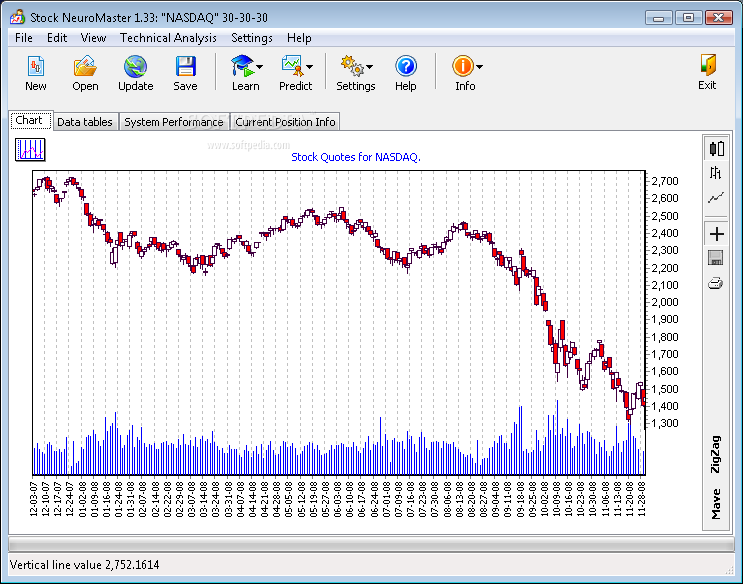Screen dimensions: 743x584
Task: Click the 11-28-08 date axis label
Action: click(x=642, y=499)
